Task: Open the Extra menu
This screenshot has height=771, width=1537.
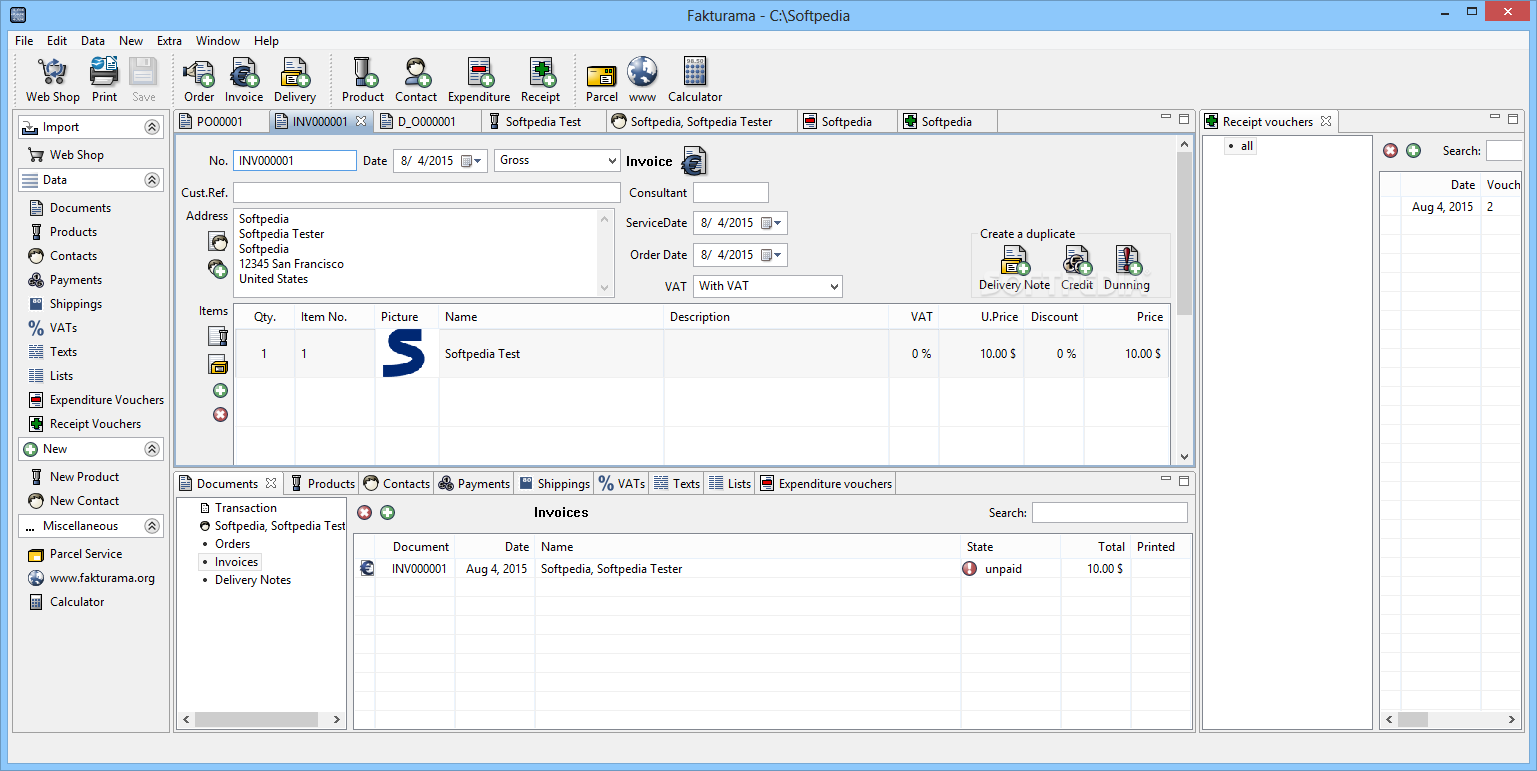Action: tap(169, 41)
